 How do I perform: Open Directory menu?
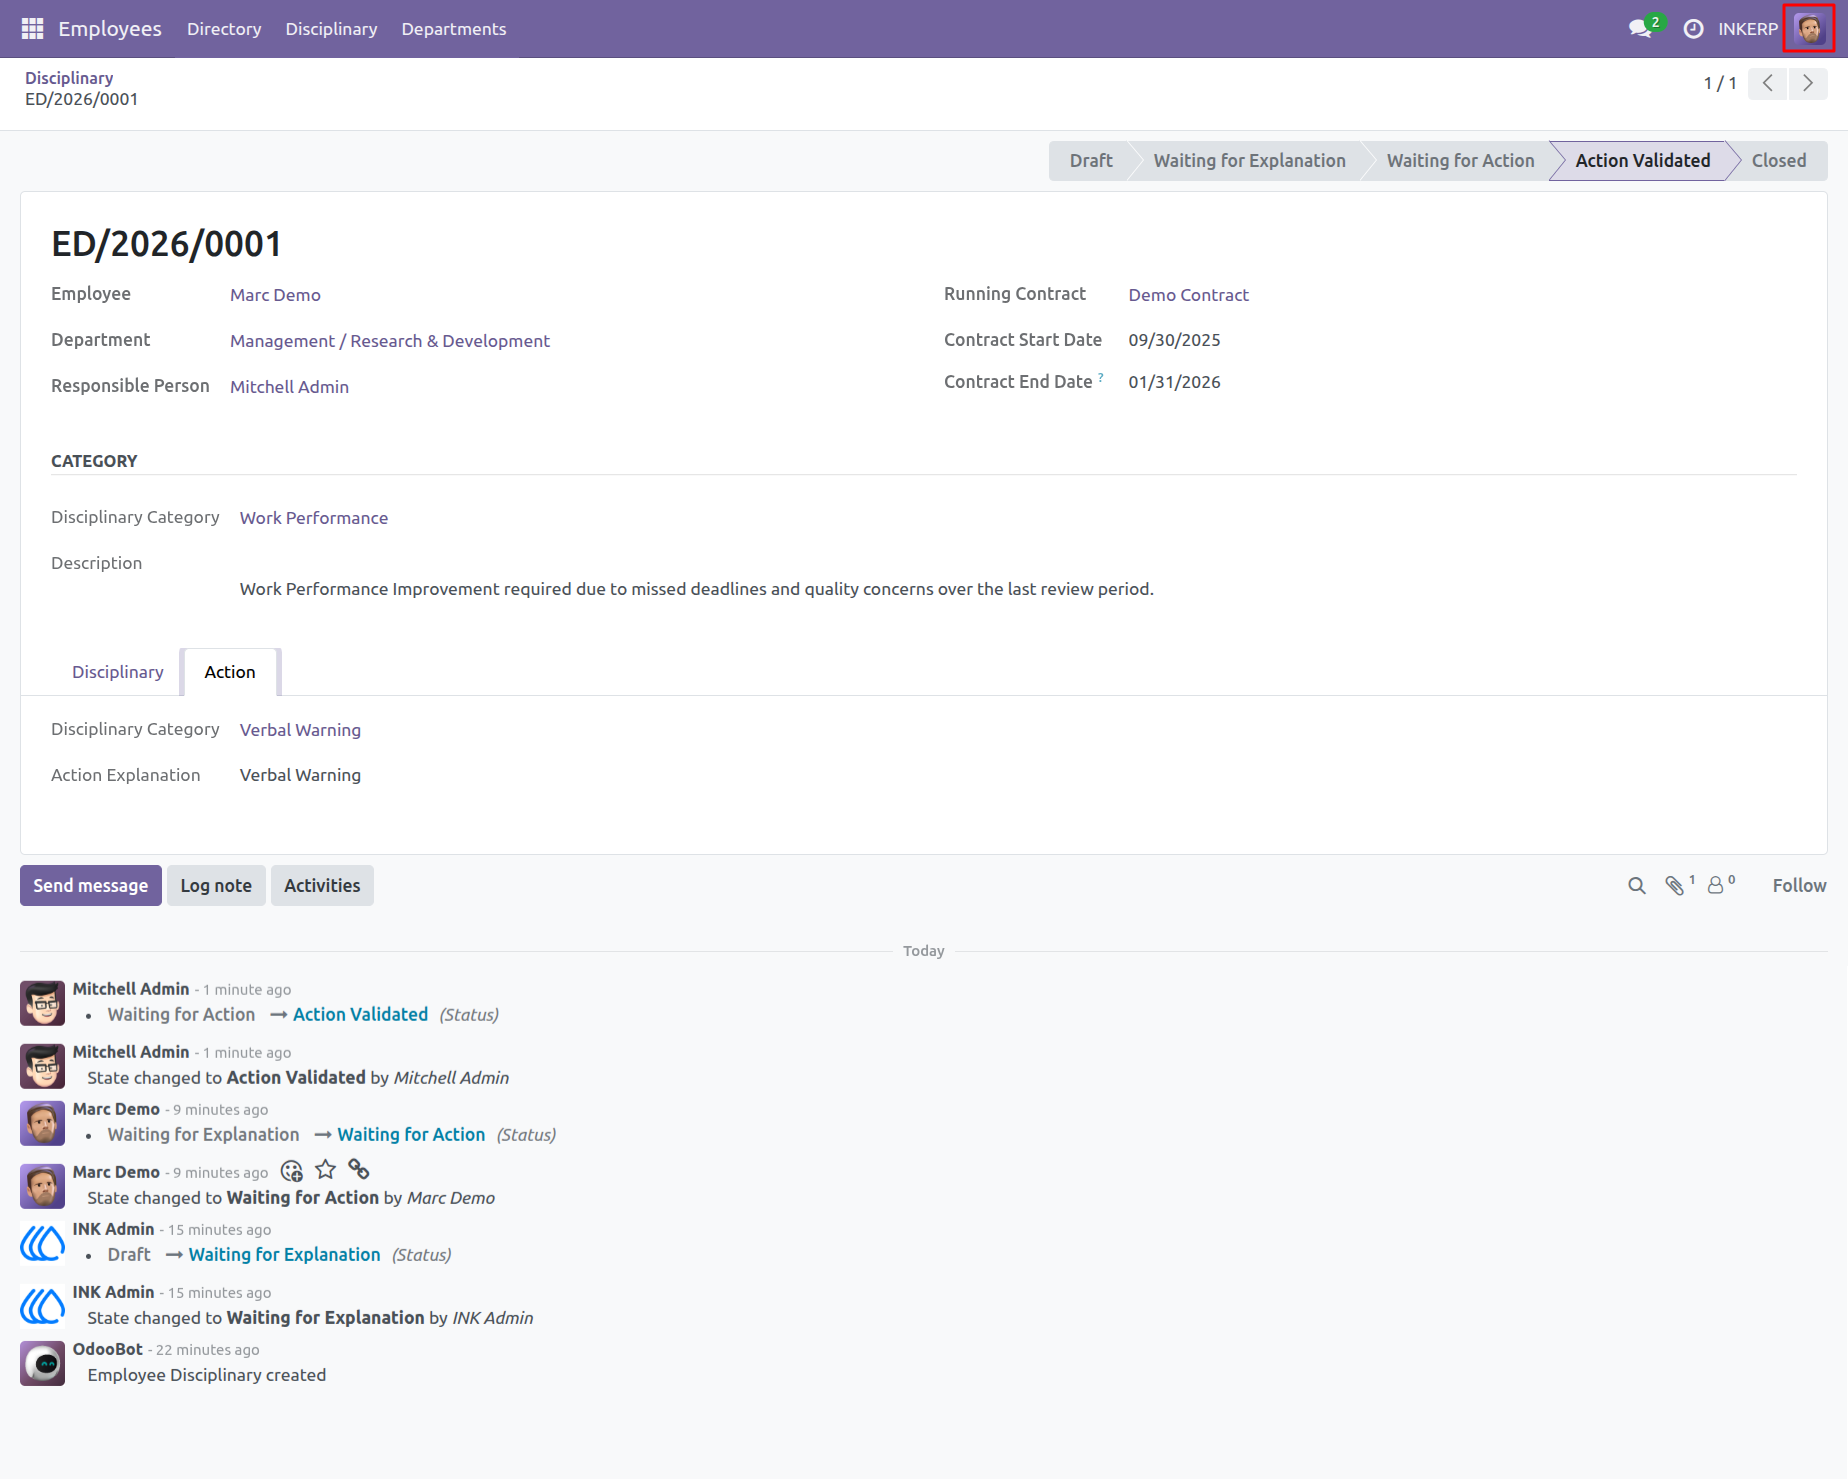coord(224,29)
